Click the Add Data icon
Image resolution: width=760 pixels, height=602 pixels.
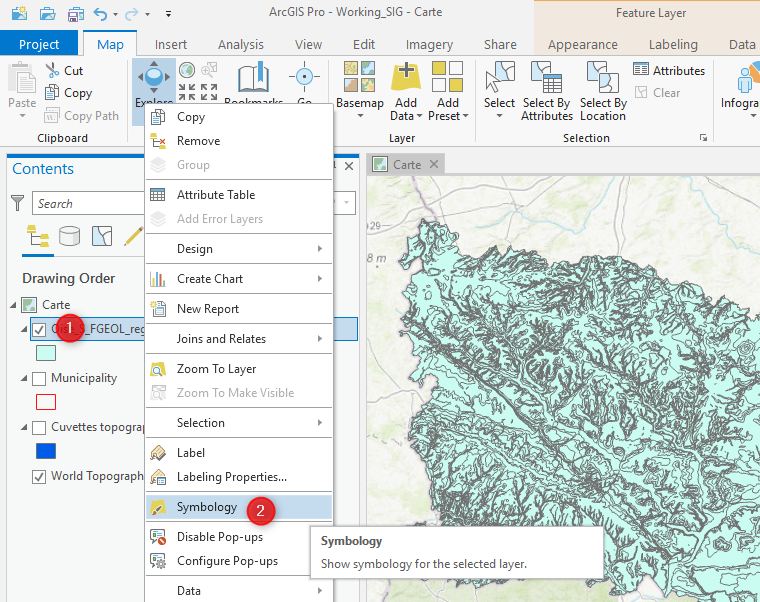[x=406, y=77]
